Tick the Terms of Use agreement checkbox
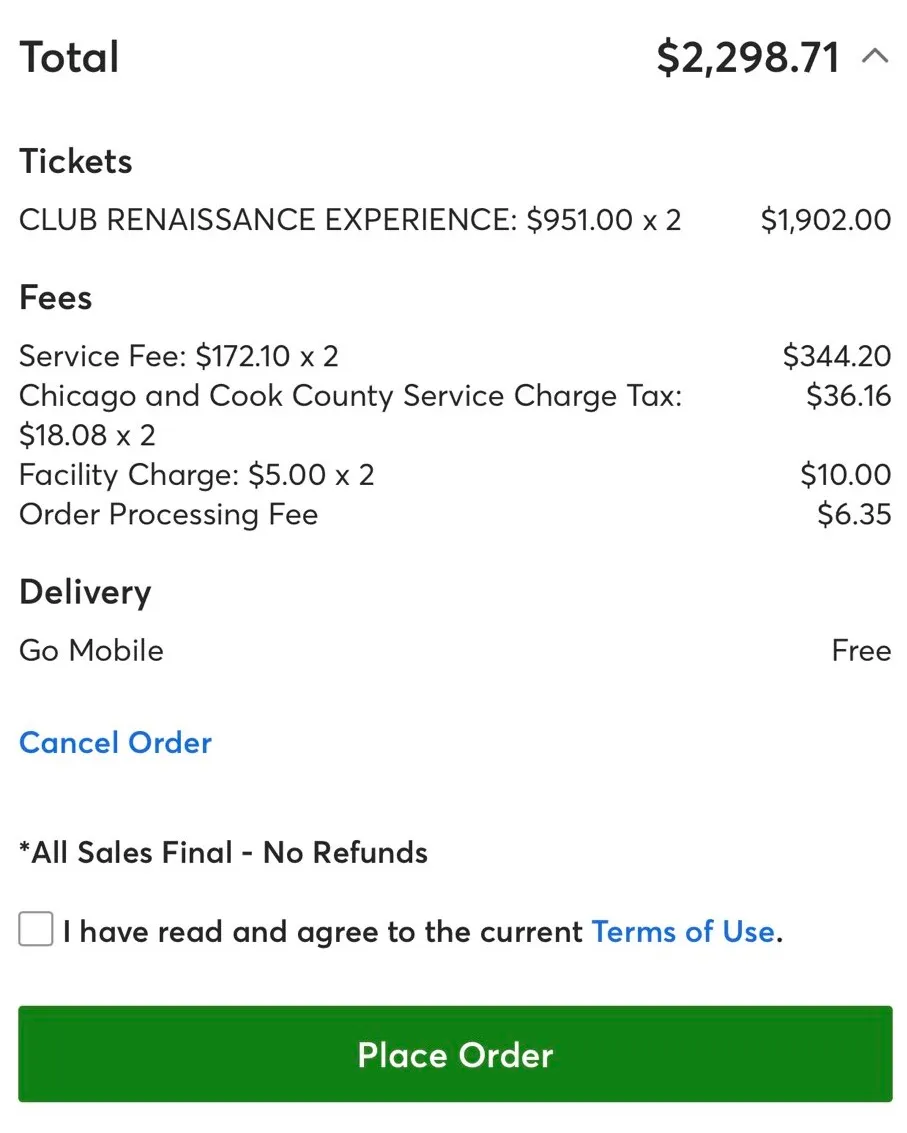 click(36, 931)
